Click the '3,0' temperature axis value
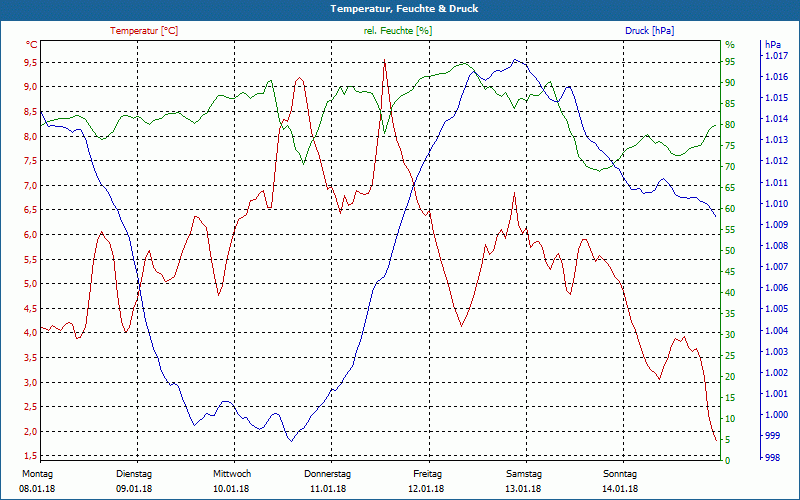Screen dimensions: 800x500 pos(31,382)
